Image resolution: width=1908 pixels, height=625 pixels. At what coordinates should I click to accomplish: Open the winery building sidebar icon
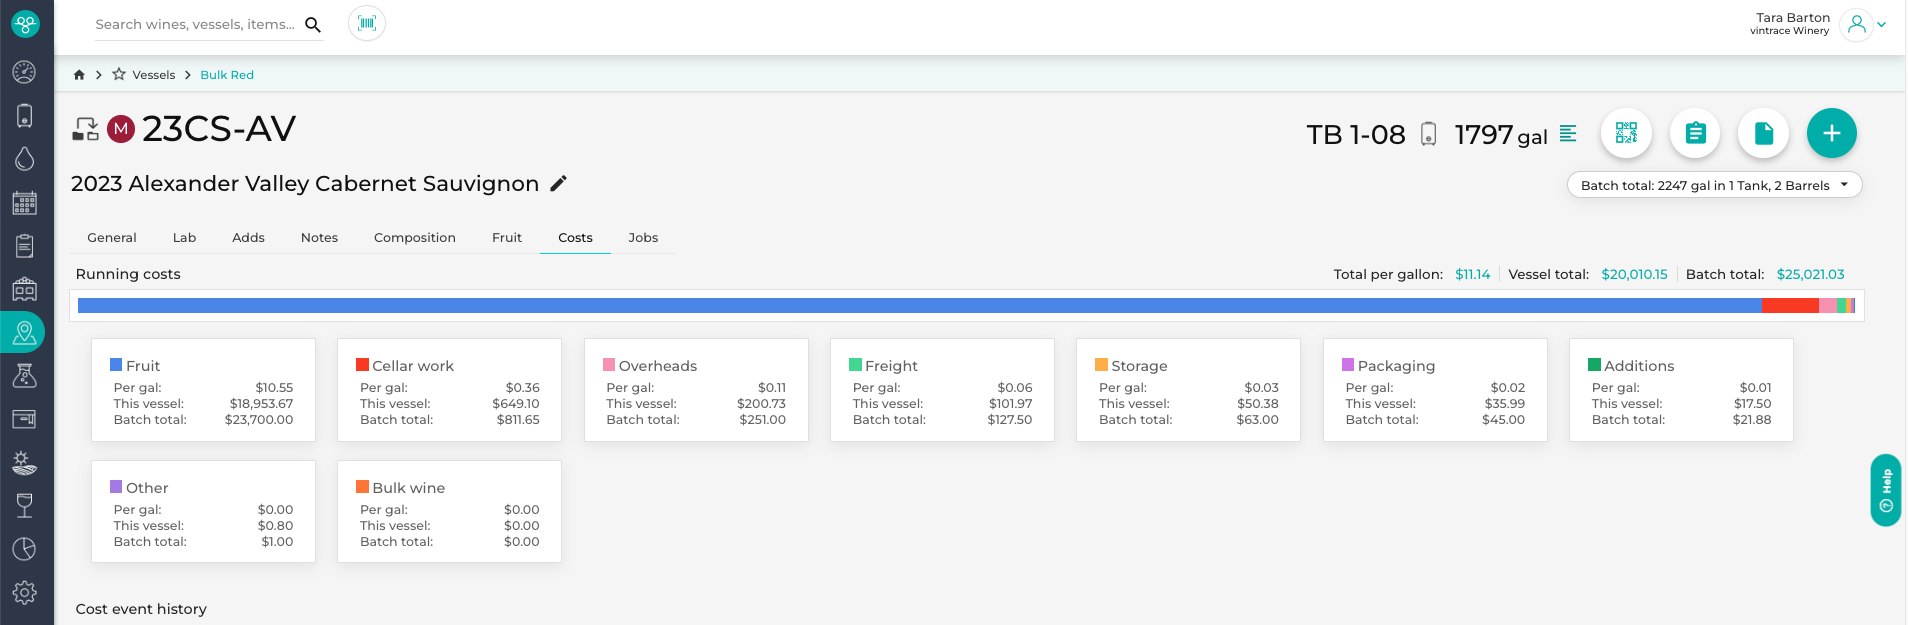pos(25,290)
